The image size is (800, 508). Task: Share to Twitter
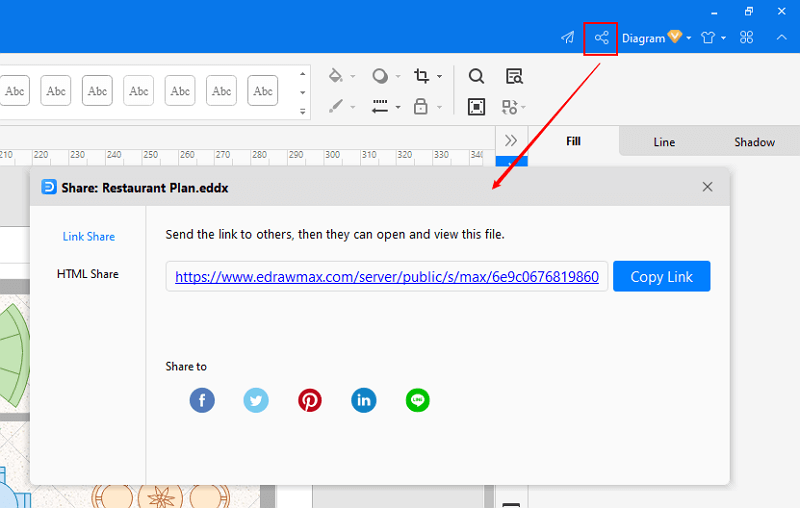pos(256,400)
